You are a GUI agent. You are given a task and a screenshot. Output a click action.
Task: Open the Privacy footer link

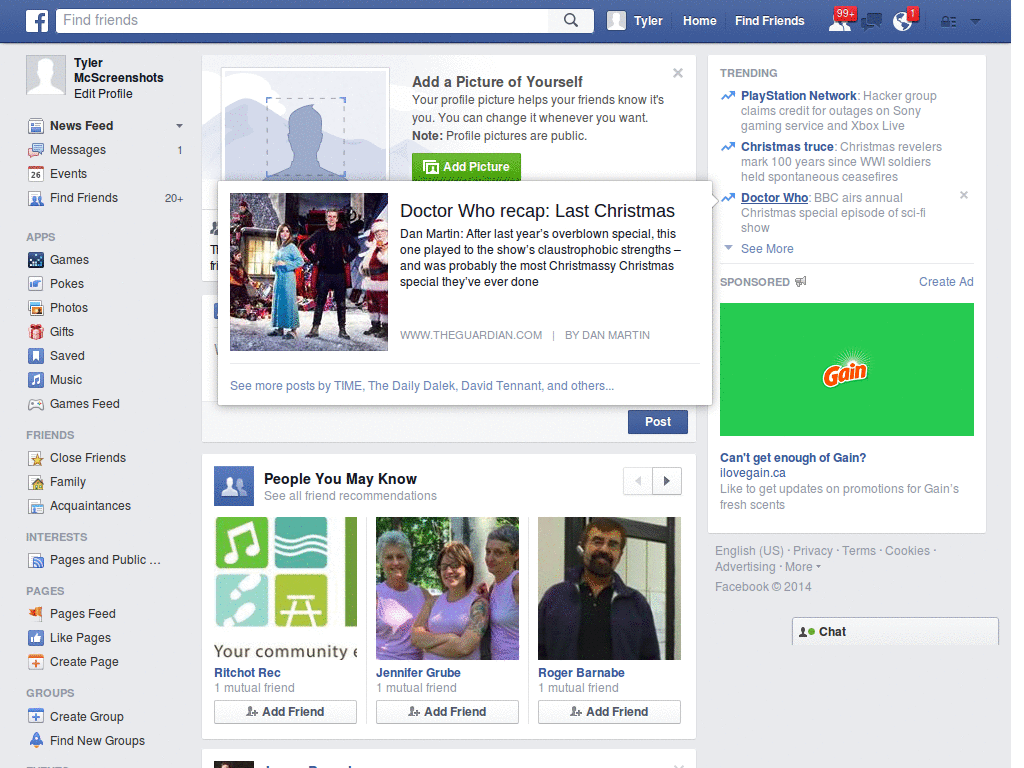812,551
